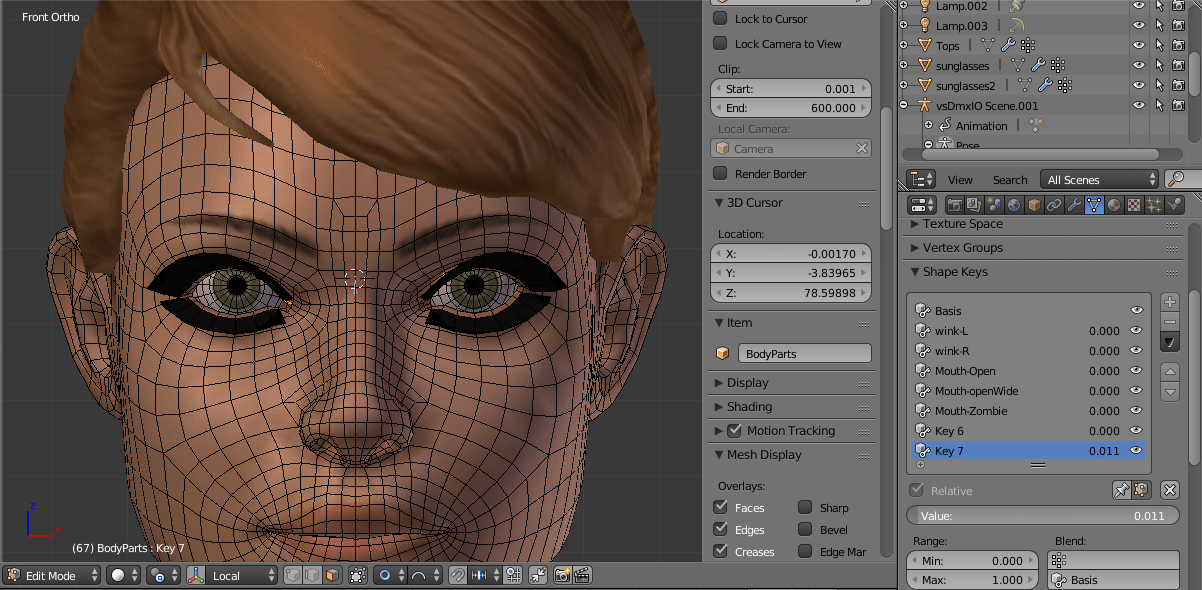Expand the Vertex Groups panel

tap(962, 248)
